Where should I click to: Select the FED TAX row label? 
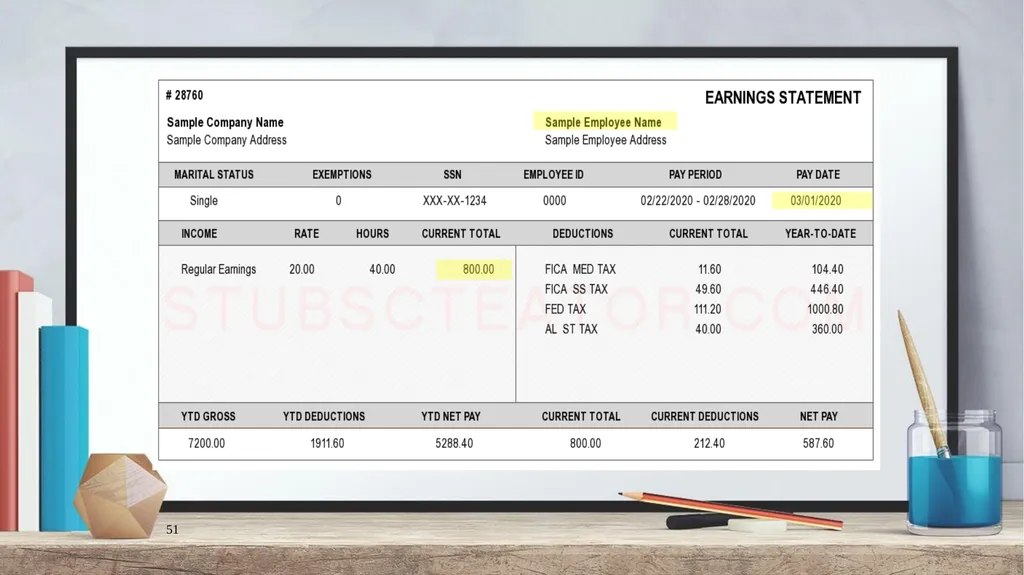565,309
